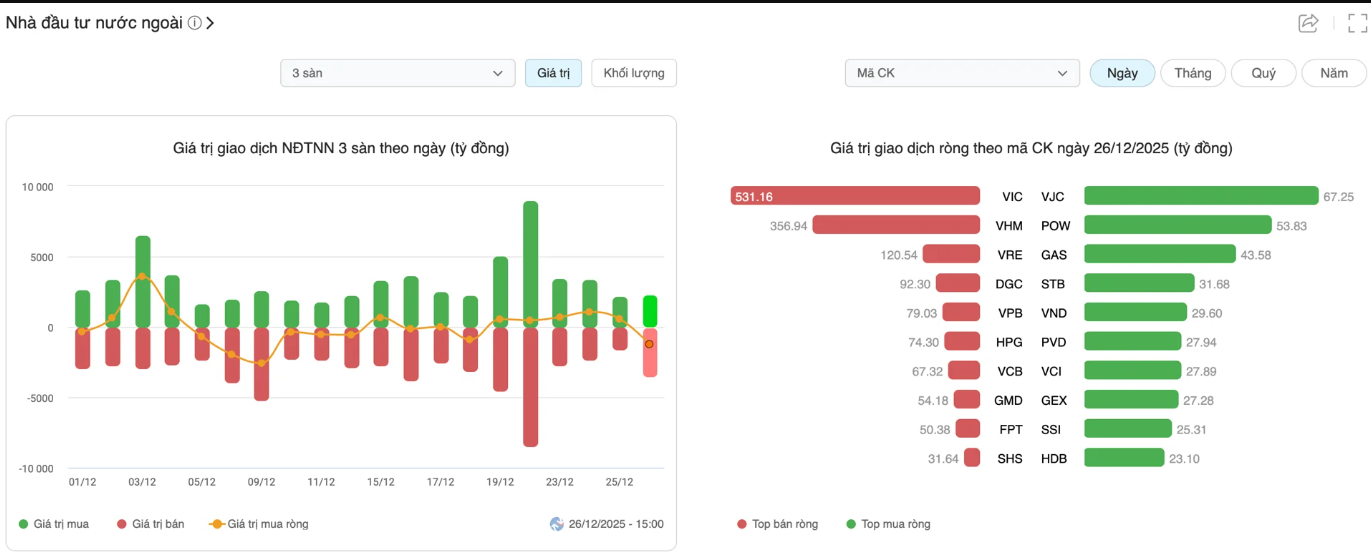Screen dimensions: 1371x555
Task: Click the VJC net-buy bar labeled 67.25
Action: [x=1201, y=196]
